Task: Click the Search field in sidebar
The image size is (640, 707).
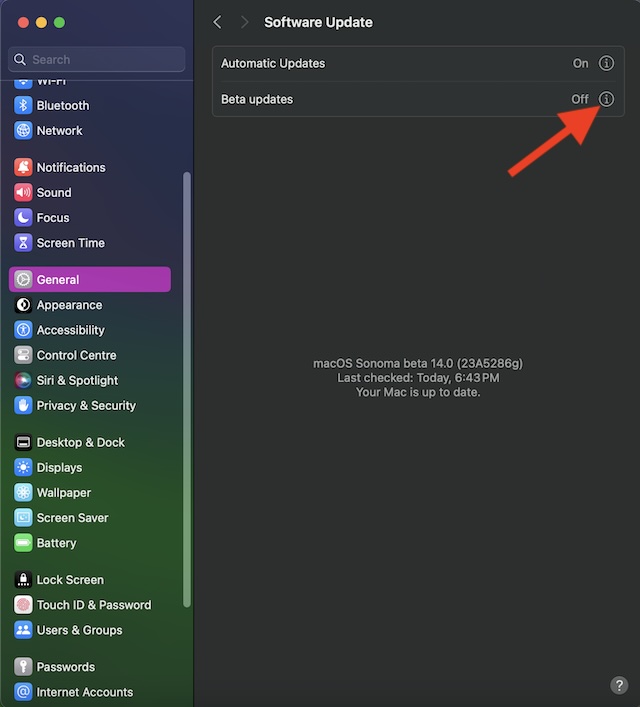Action: (97, 59)
